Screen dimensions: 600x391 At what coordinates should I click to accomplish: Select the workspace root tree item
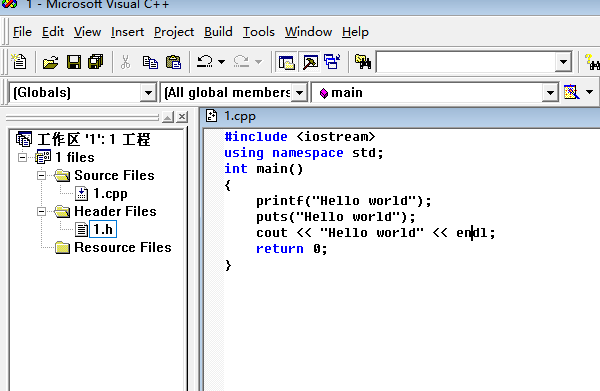click(x=94, y=139)
